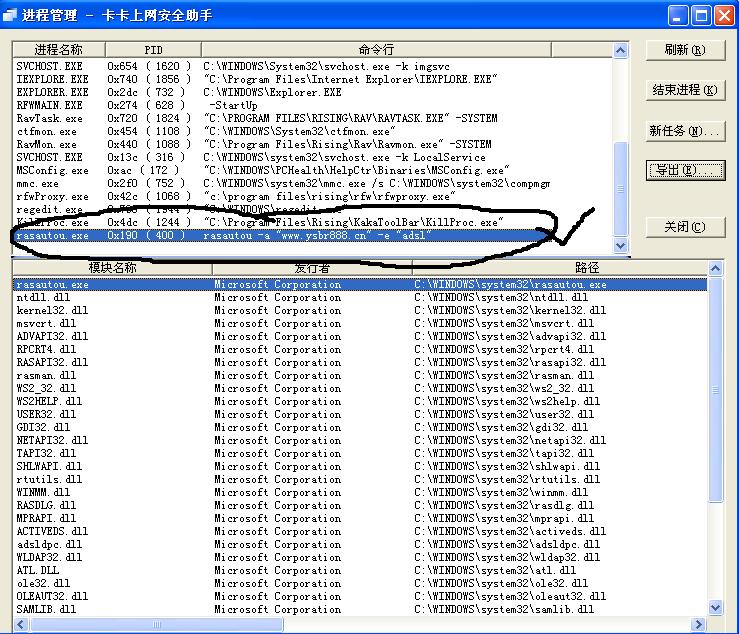This screenshot has width=739, height=634.
Task: Click the 结束进程(K) end process button
Action: pos(685,90)
